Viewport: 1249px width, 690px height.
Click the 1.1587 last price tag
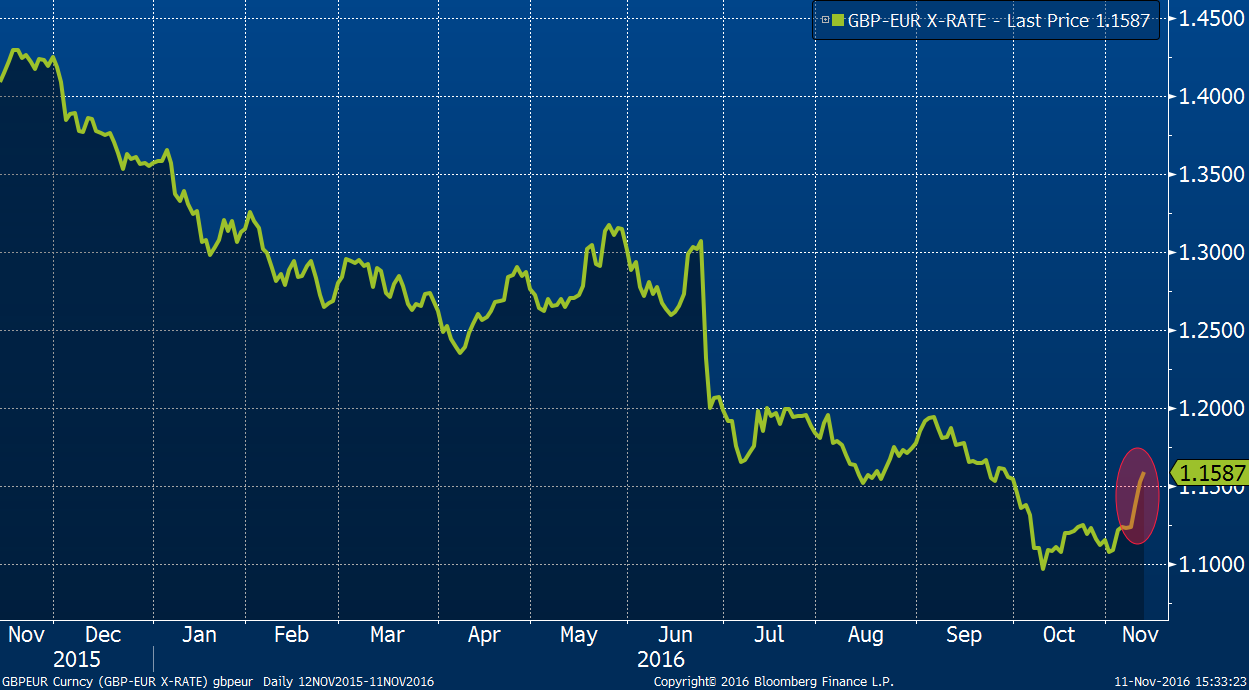pos(1212,473)
